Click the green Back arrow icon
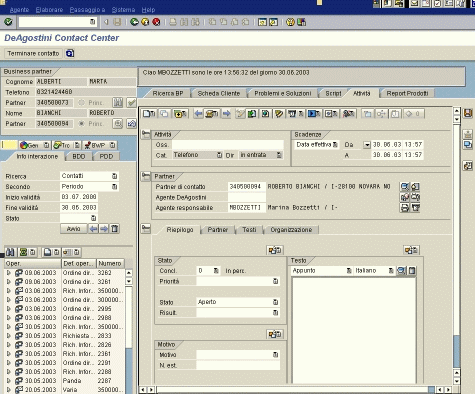The image size is (475, 394). (134, 22)
